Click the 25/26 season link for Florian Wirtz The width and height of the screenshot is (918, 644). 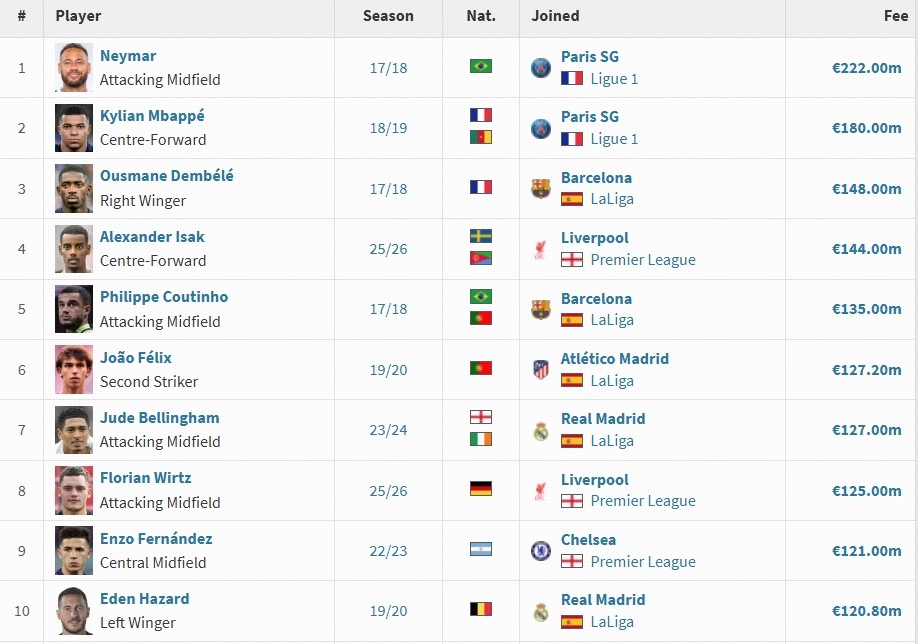click(x=388, y=491)
